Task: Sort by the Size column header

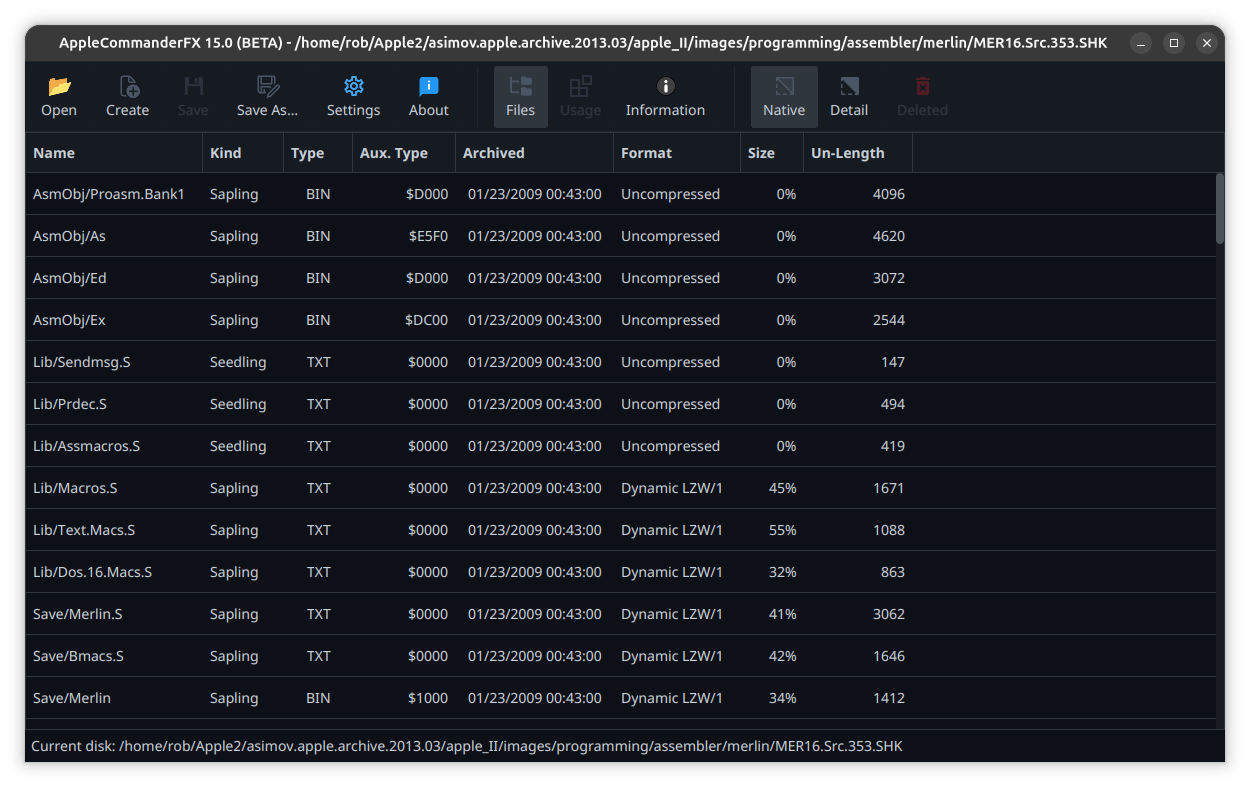Action: click(x=772, y=153)
